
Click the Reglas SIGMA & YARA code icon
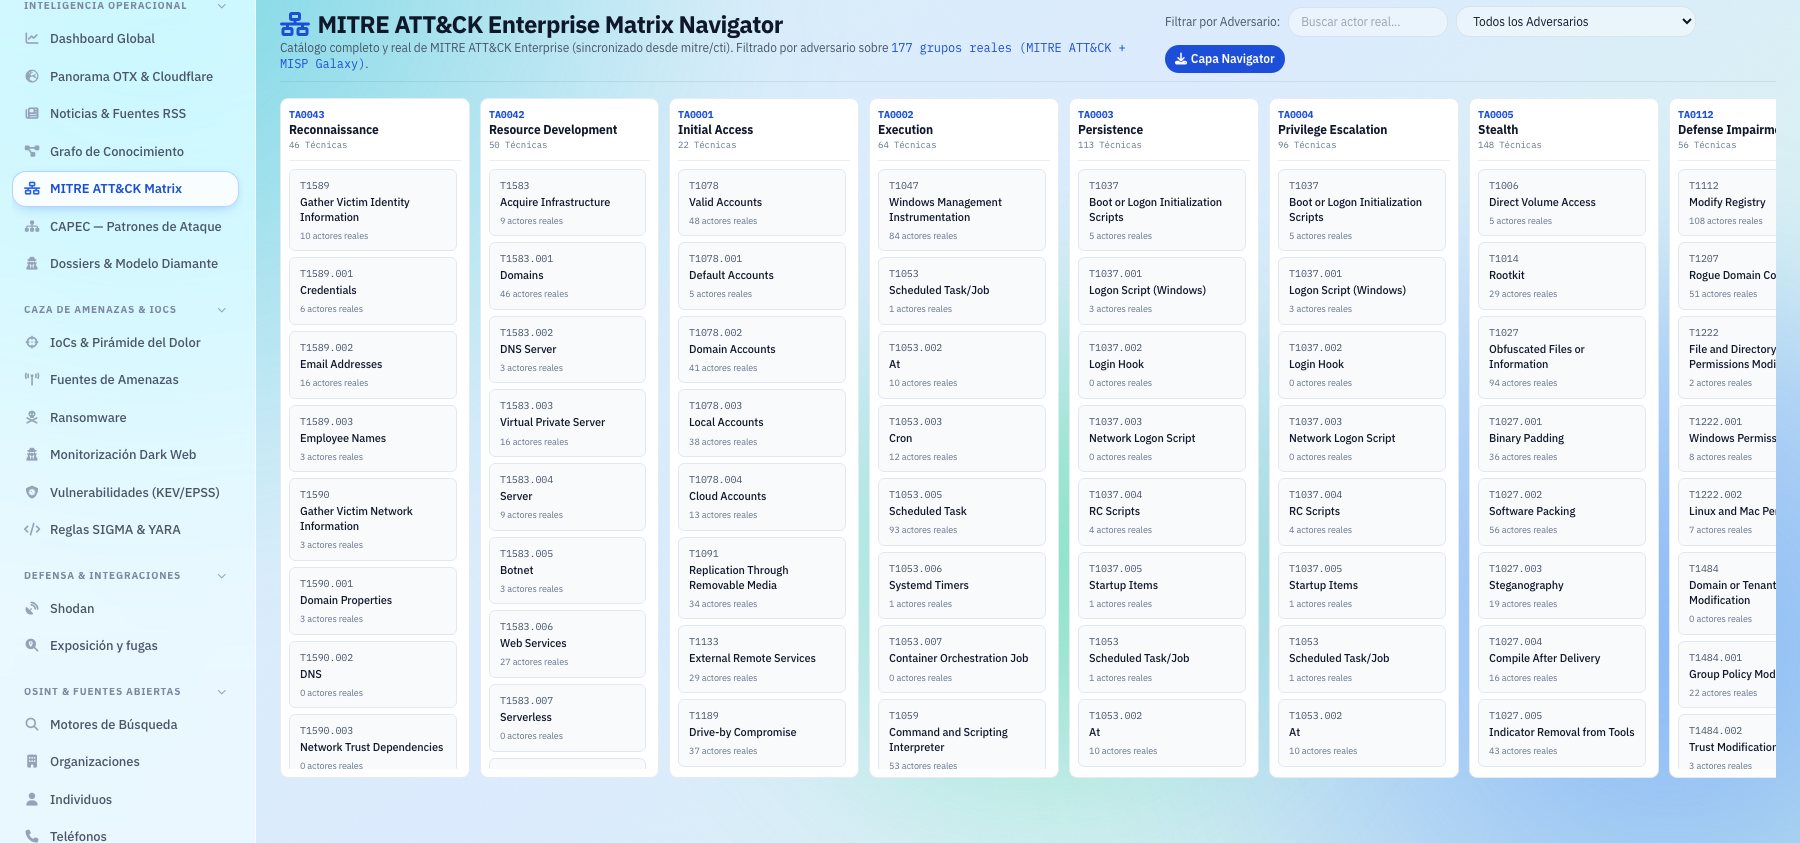pos(32,530)
